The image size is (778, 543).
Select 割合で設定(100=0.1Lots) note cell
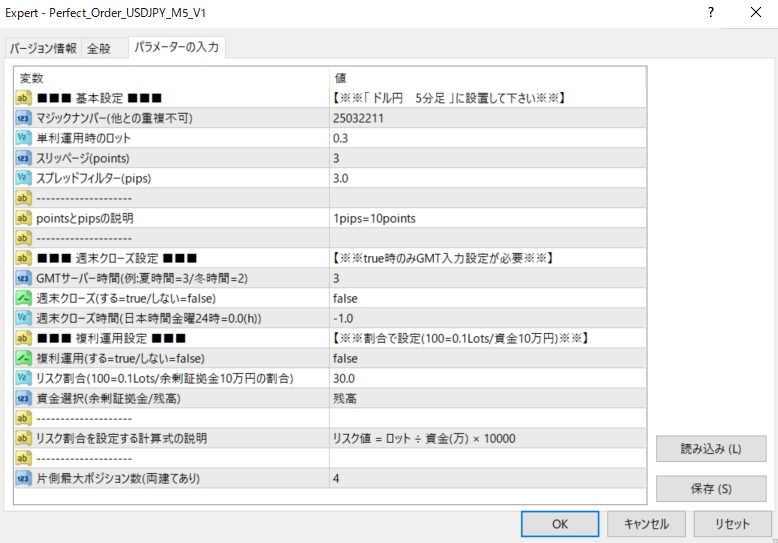click(x=488, y=338)
